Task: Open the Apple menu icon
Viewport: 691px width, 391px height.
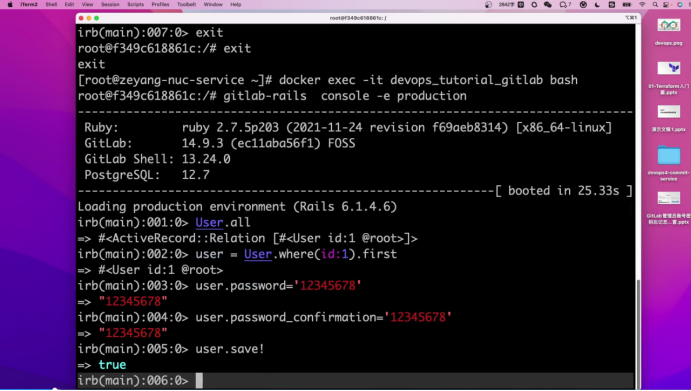Action: [10, 4]
